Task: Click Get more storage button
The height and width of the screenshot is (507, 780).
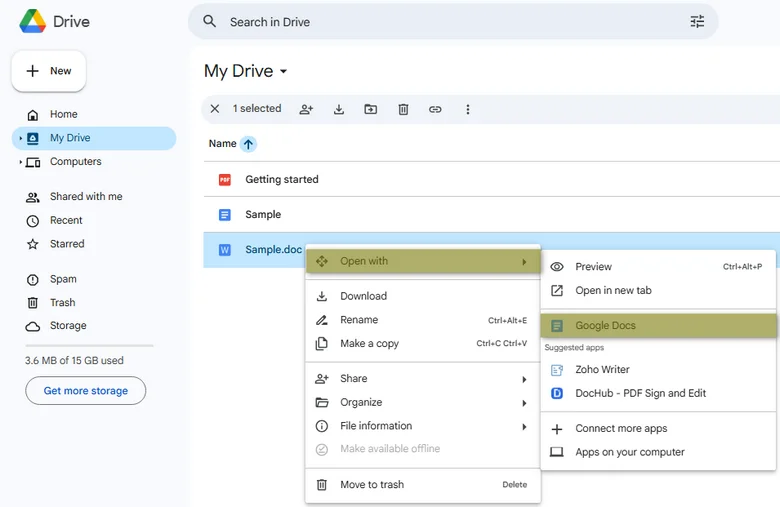Action: [x=86, y=391]
